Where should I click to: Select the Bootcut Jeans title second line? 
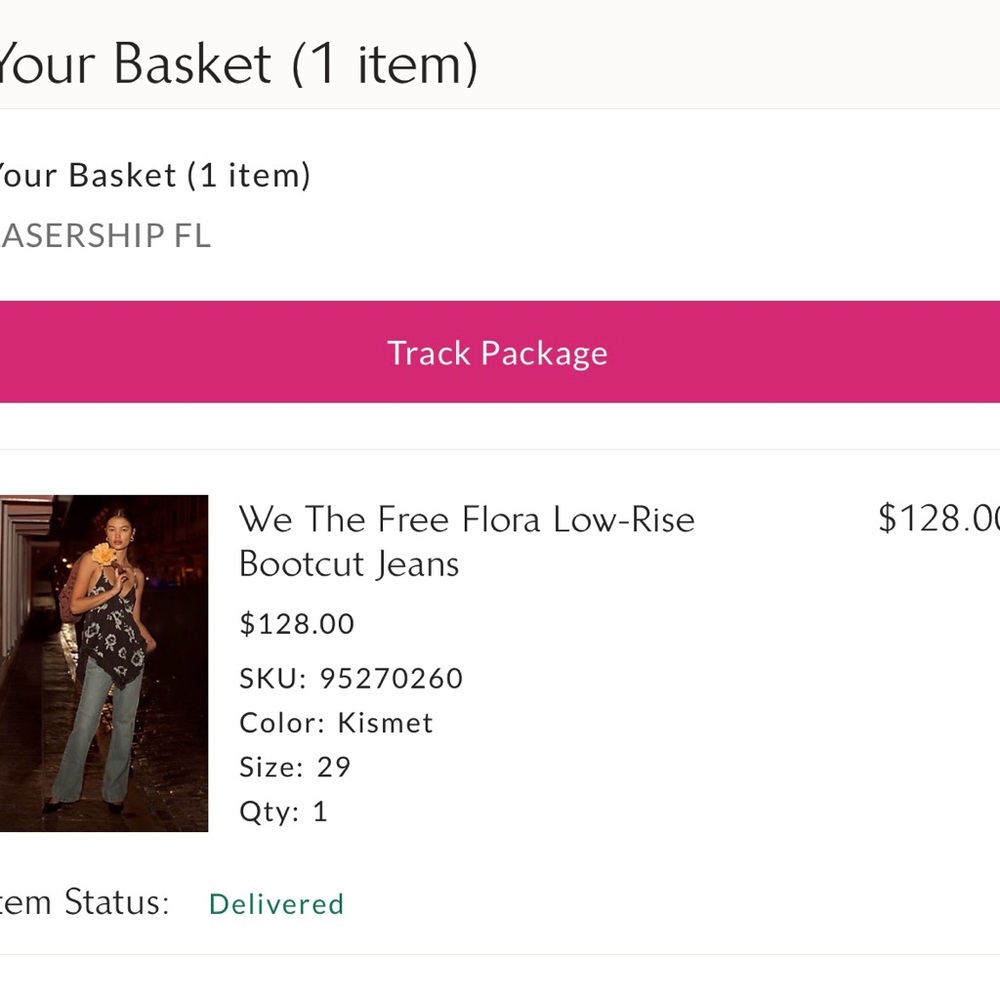[348, 563]
